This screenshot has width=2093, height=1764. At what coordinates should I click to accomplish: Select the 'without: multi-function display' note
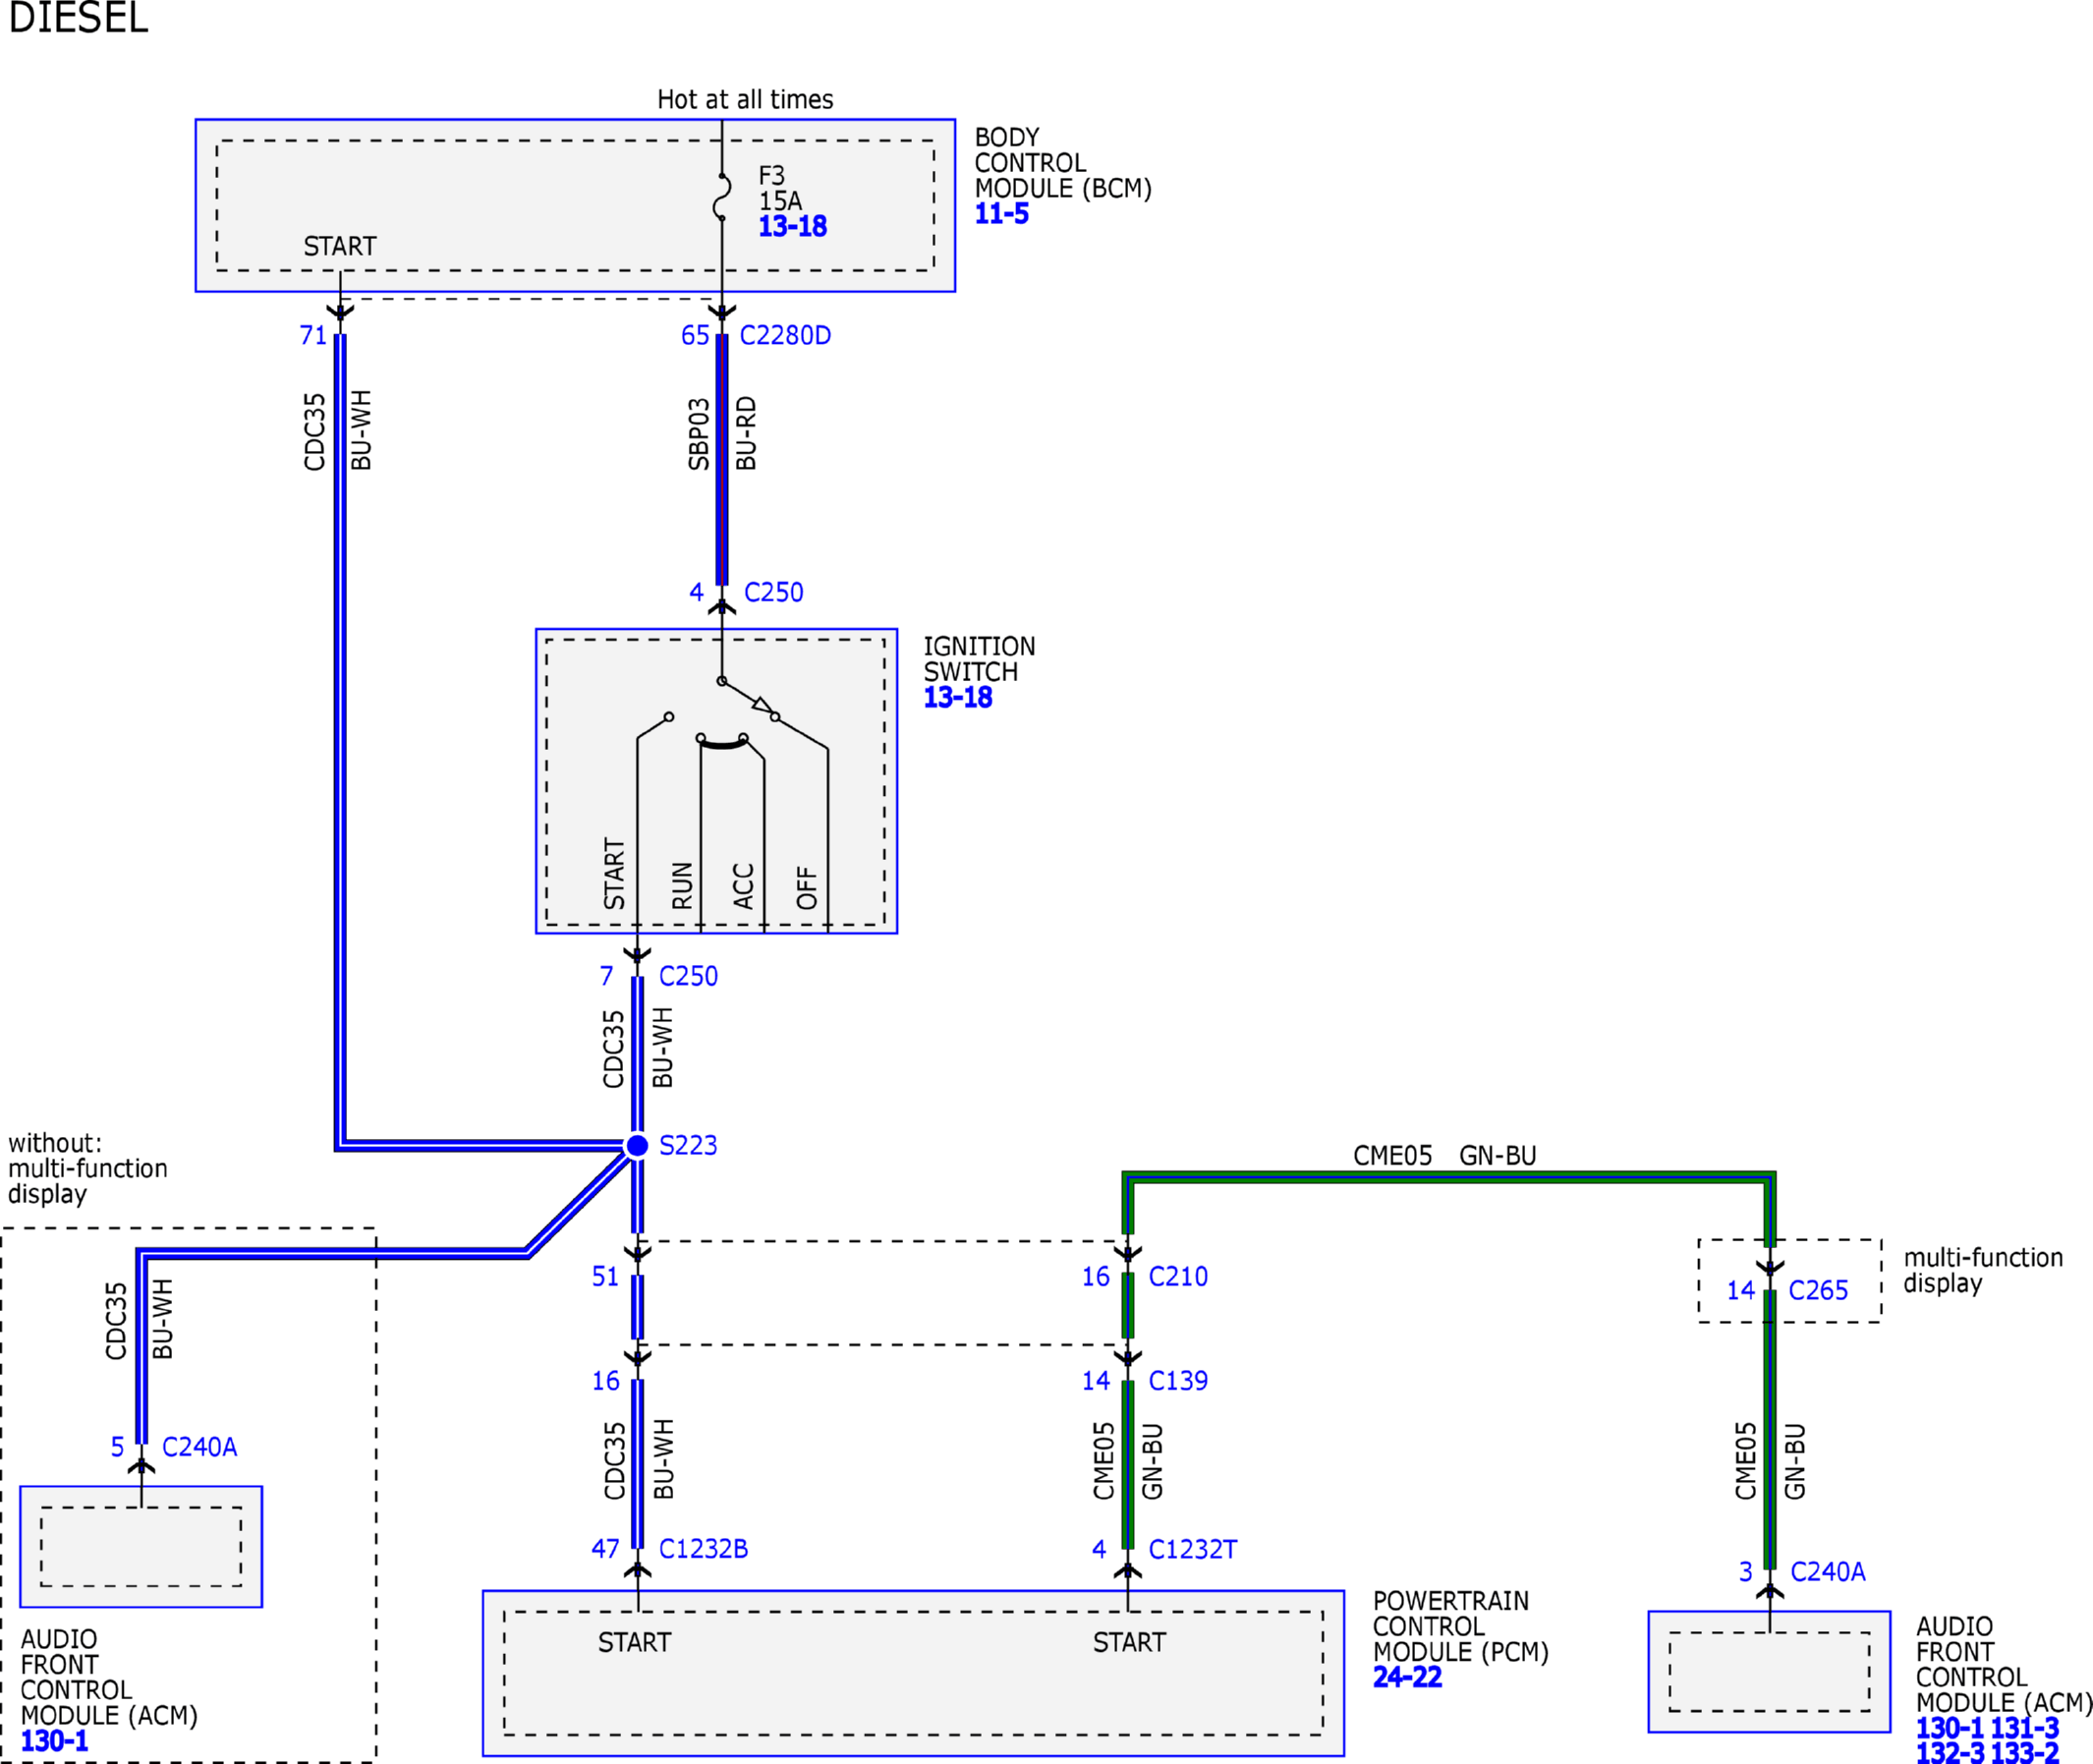pos(88,1169)
